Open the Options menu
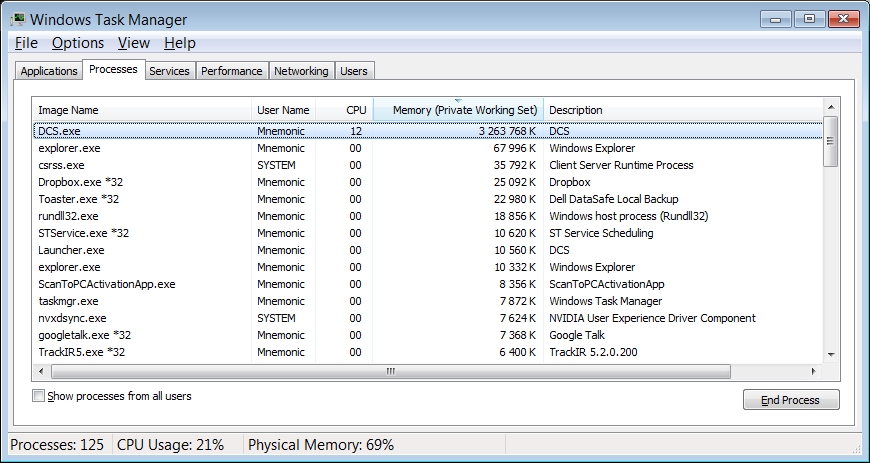Screen dimensions: 870x463 pyautogui.click(x=78, y=43)
